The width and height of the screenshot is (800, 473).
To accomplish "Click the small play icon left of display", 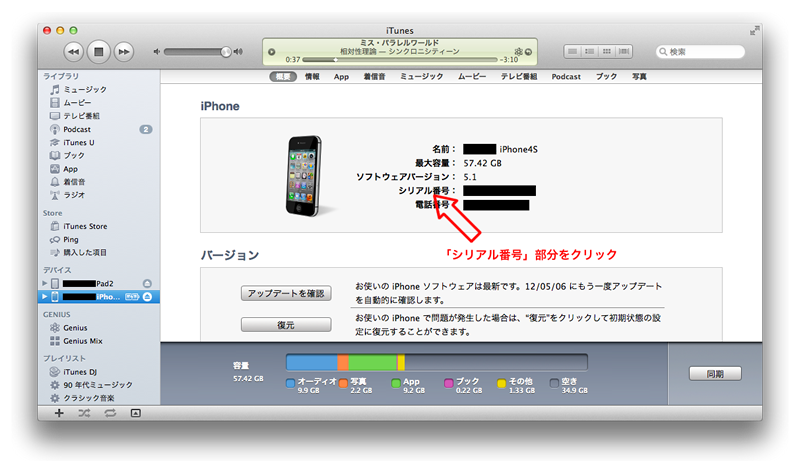I will (x=271, y=52).
